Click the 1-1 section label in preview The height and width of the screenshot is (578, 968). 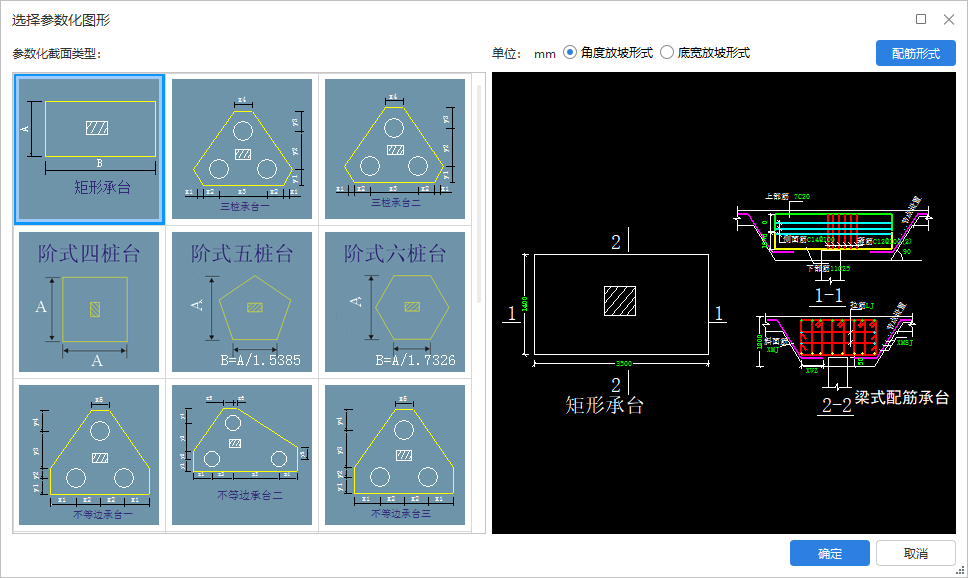(x=828, y=295)
